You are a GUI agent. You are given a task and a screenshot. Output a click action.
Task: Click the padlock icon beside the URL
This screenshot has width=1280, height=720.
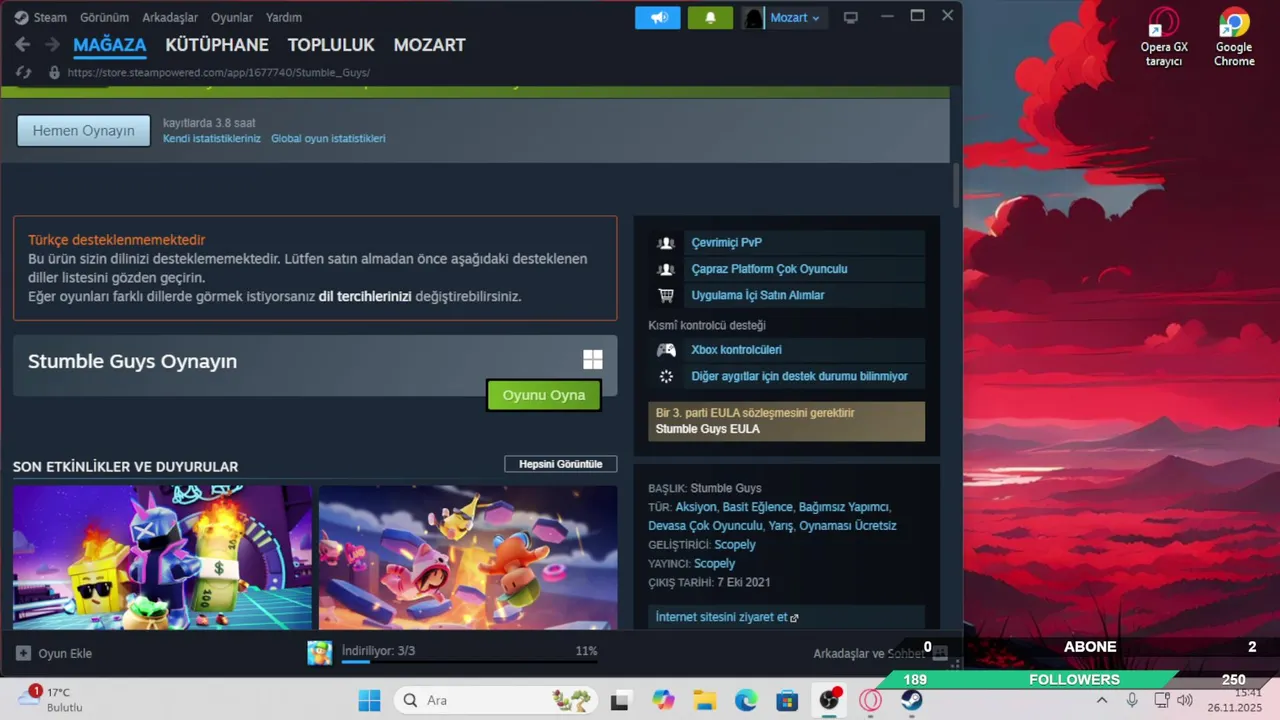53,72
